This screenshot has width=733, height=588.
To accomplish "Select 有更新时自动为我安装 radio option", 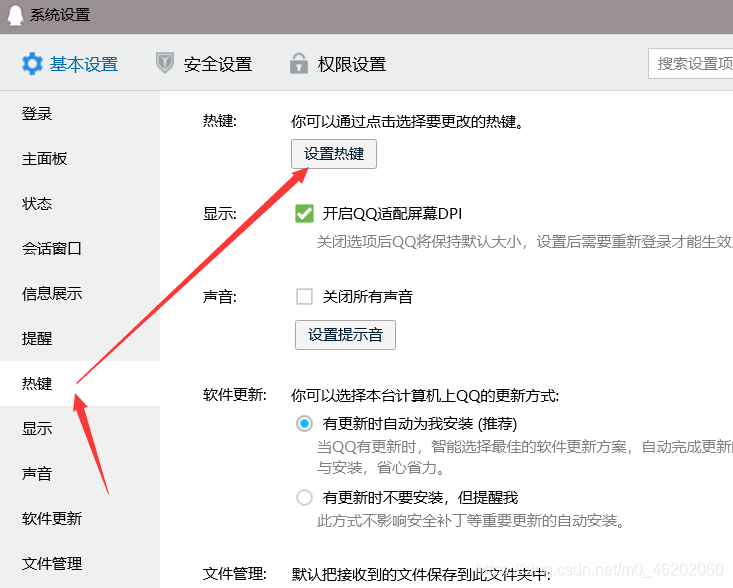I will 304,423.
